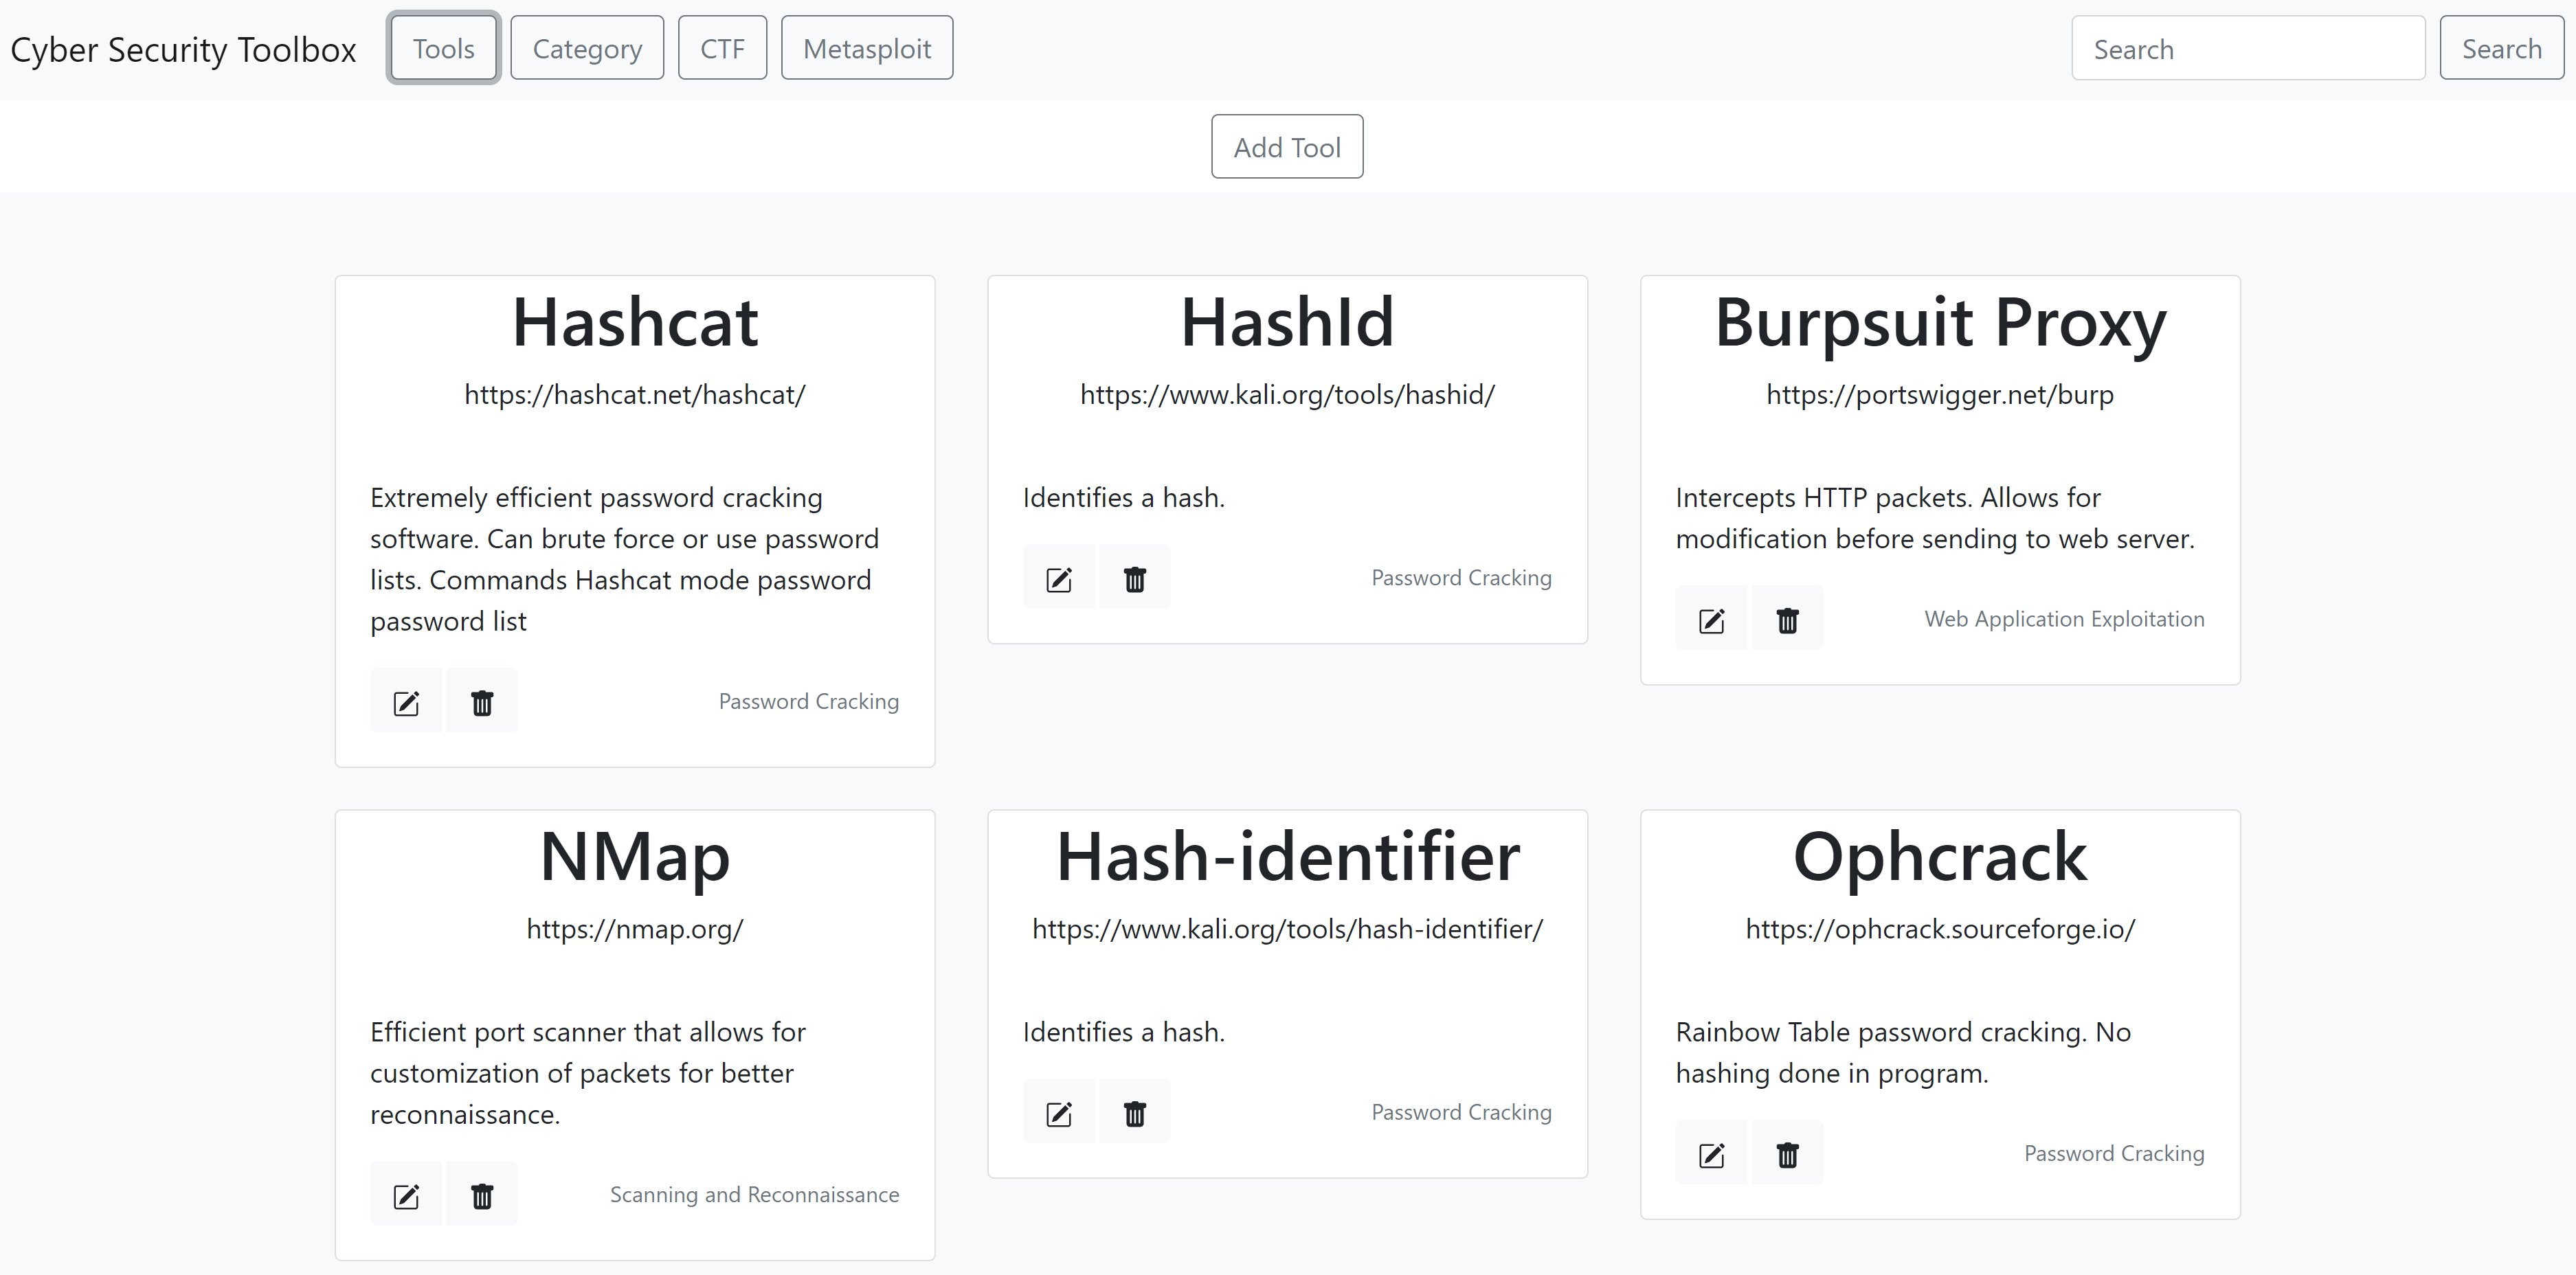Open the ophcrack.sourceforge.io link

coord(1940,929)
